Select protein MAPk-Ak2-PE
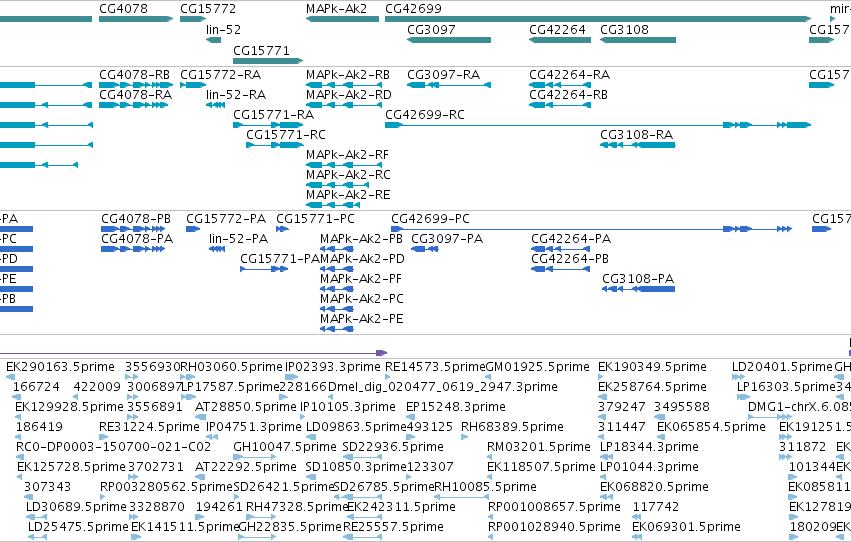 tap(361, 320)
